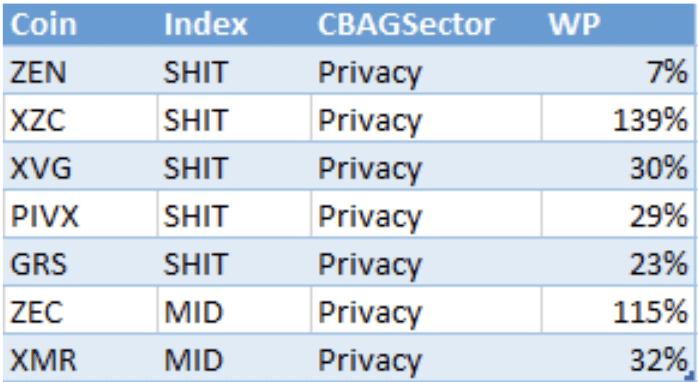Viewport: 698px width, 382px height.
Task: Select the ZEN coin cell
Action: pyautogui.click(x=80, y=69)
